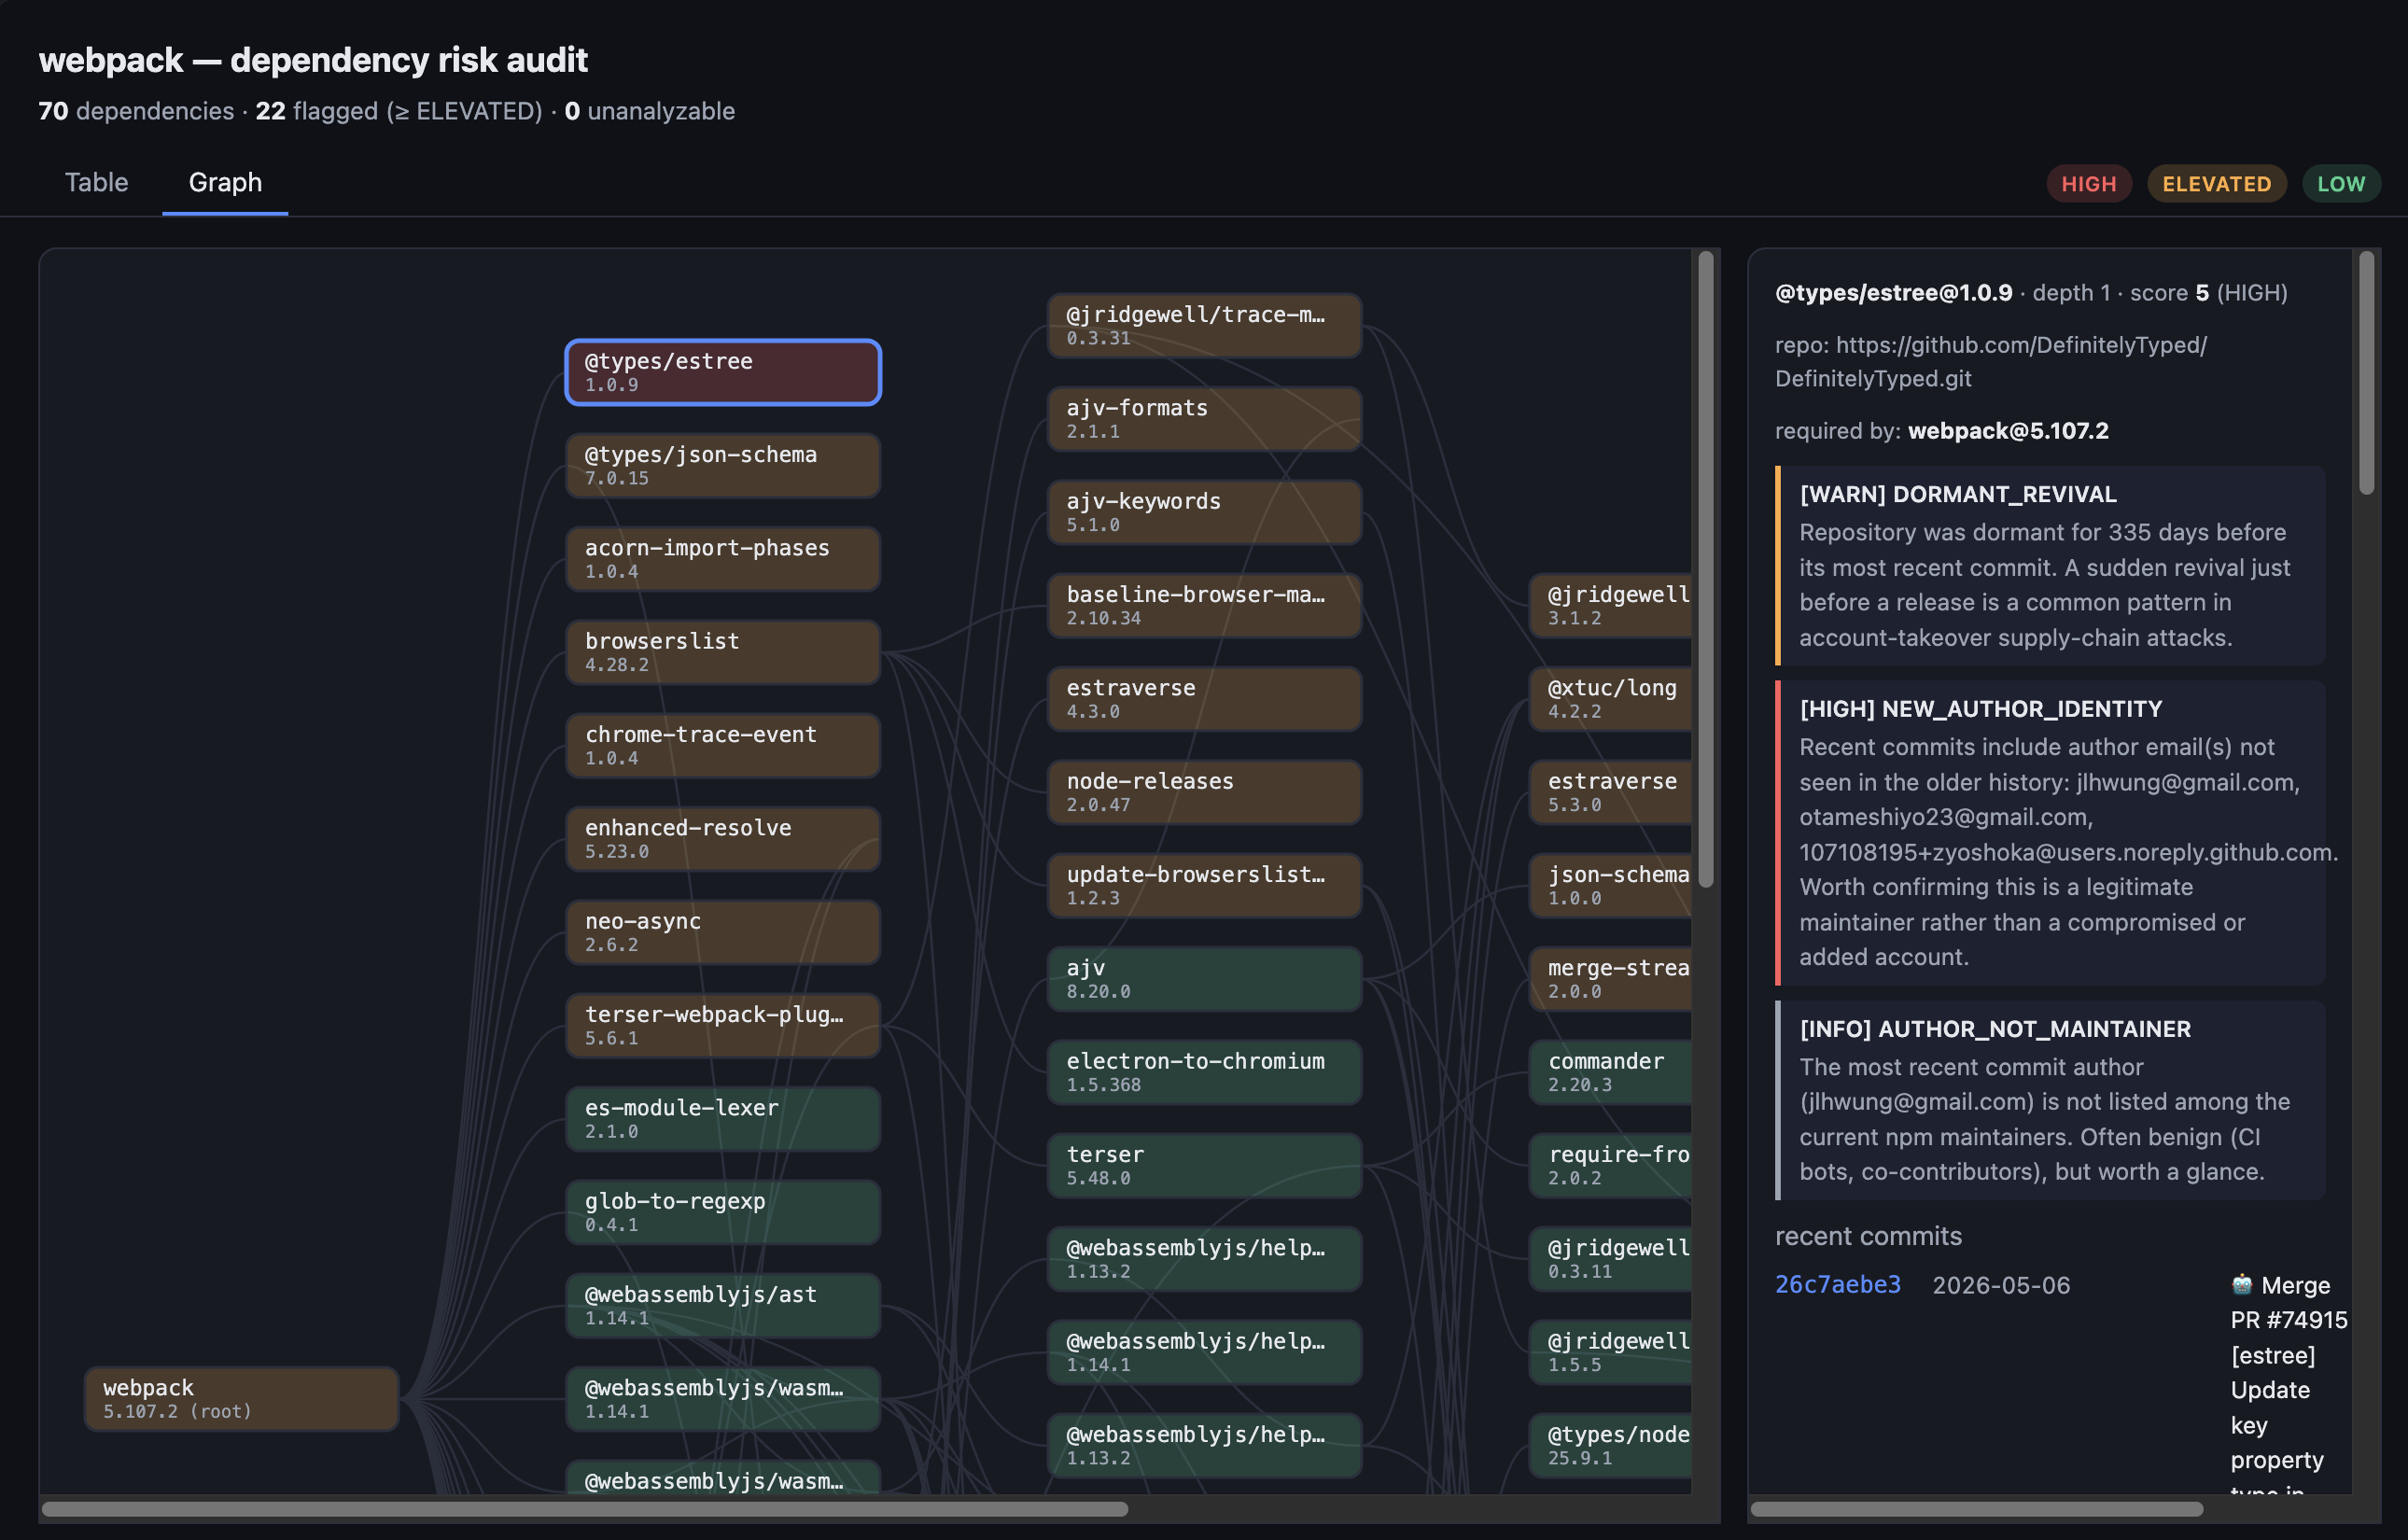Click the terser 5.48.0 node
The height and width of the screenshot is (1540, 2408).
1204,1165
